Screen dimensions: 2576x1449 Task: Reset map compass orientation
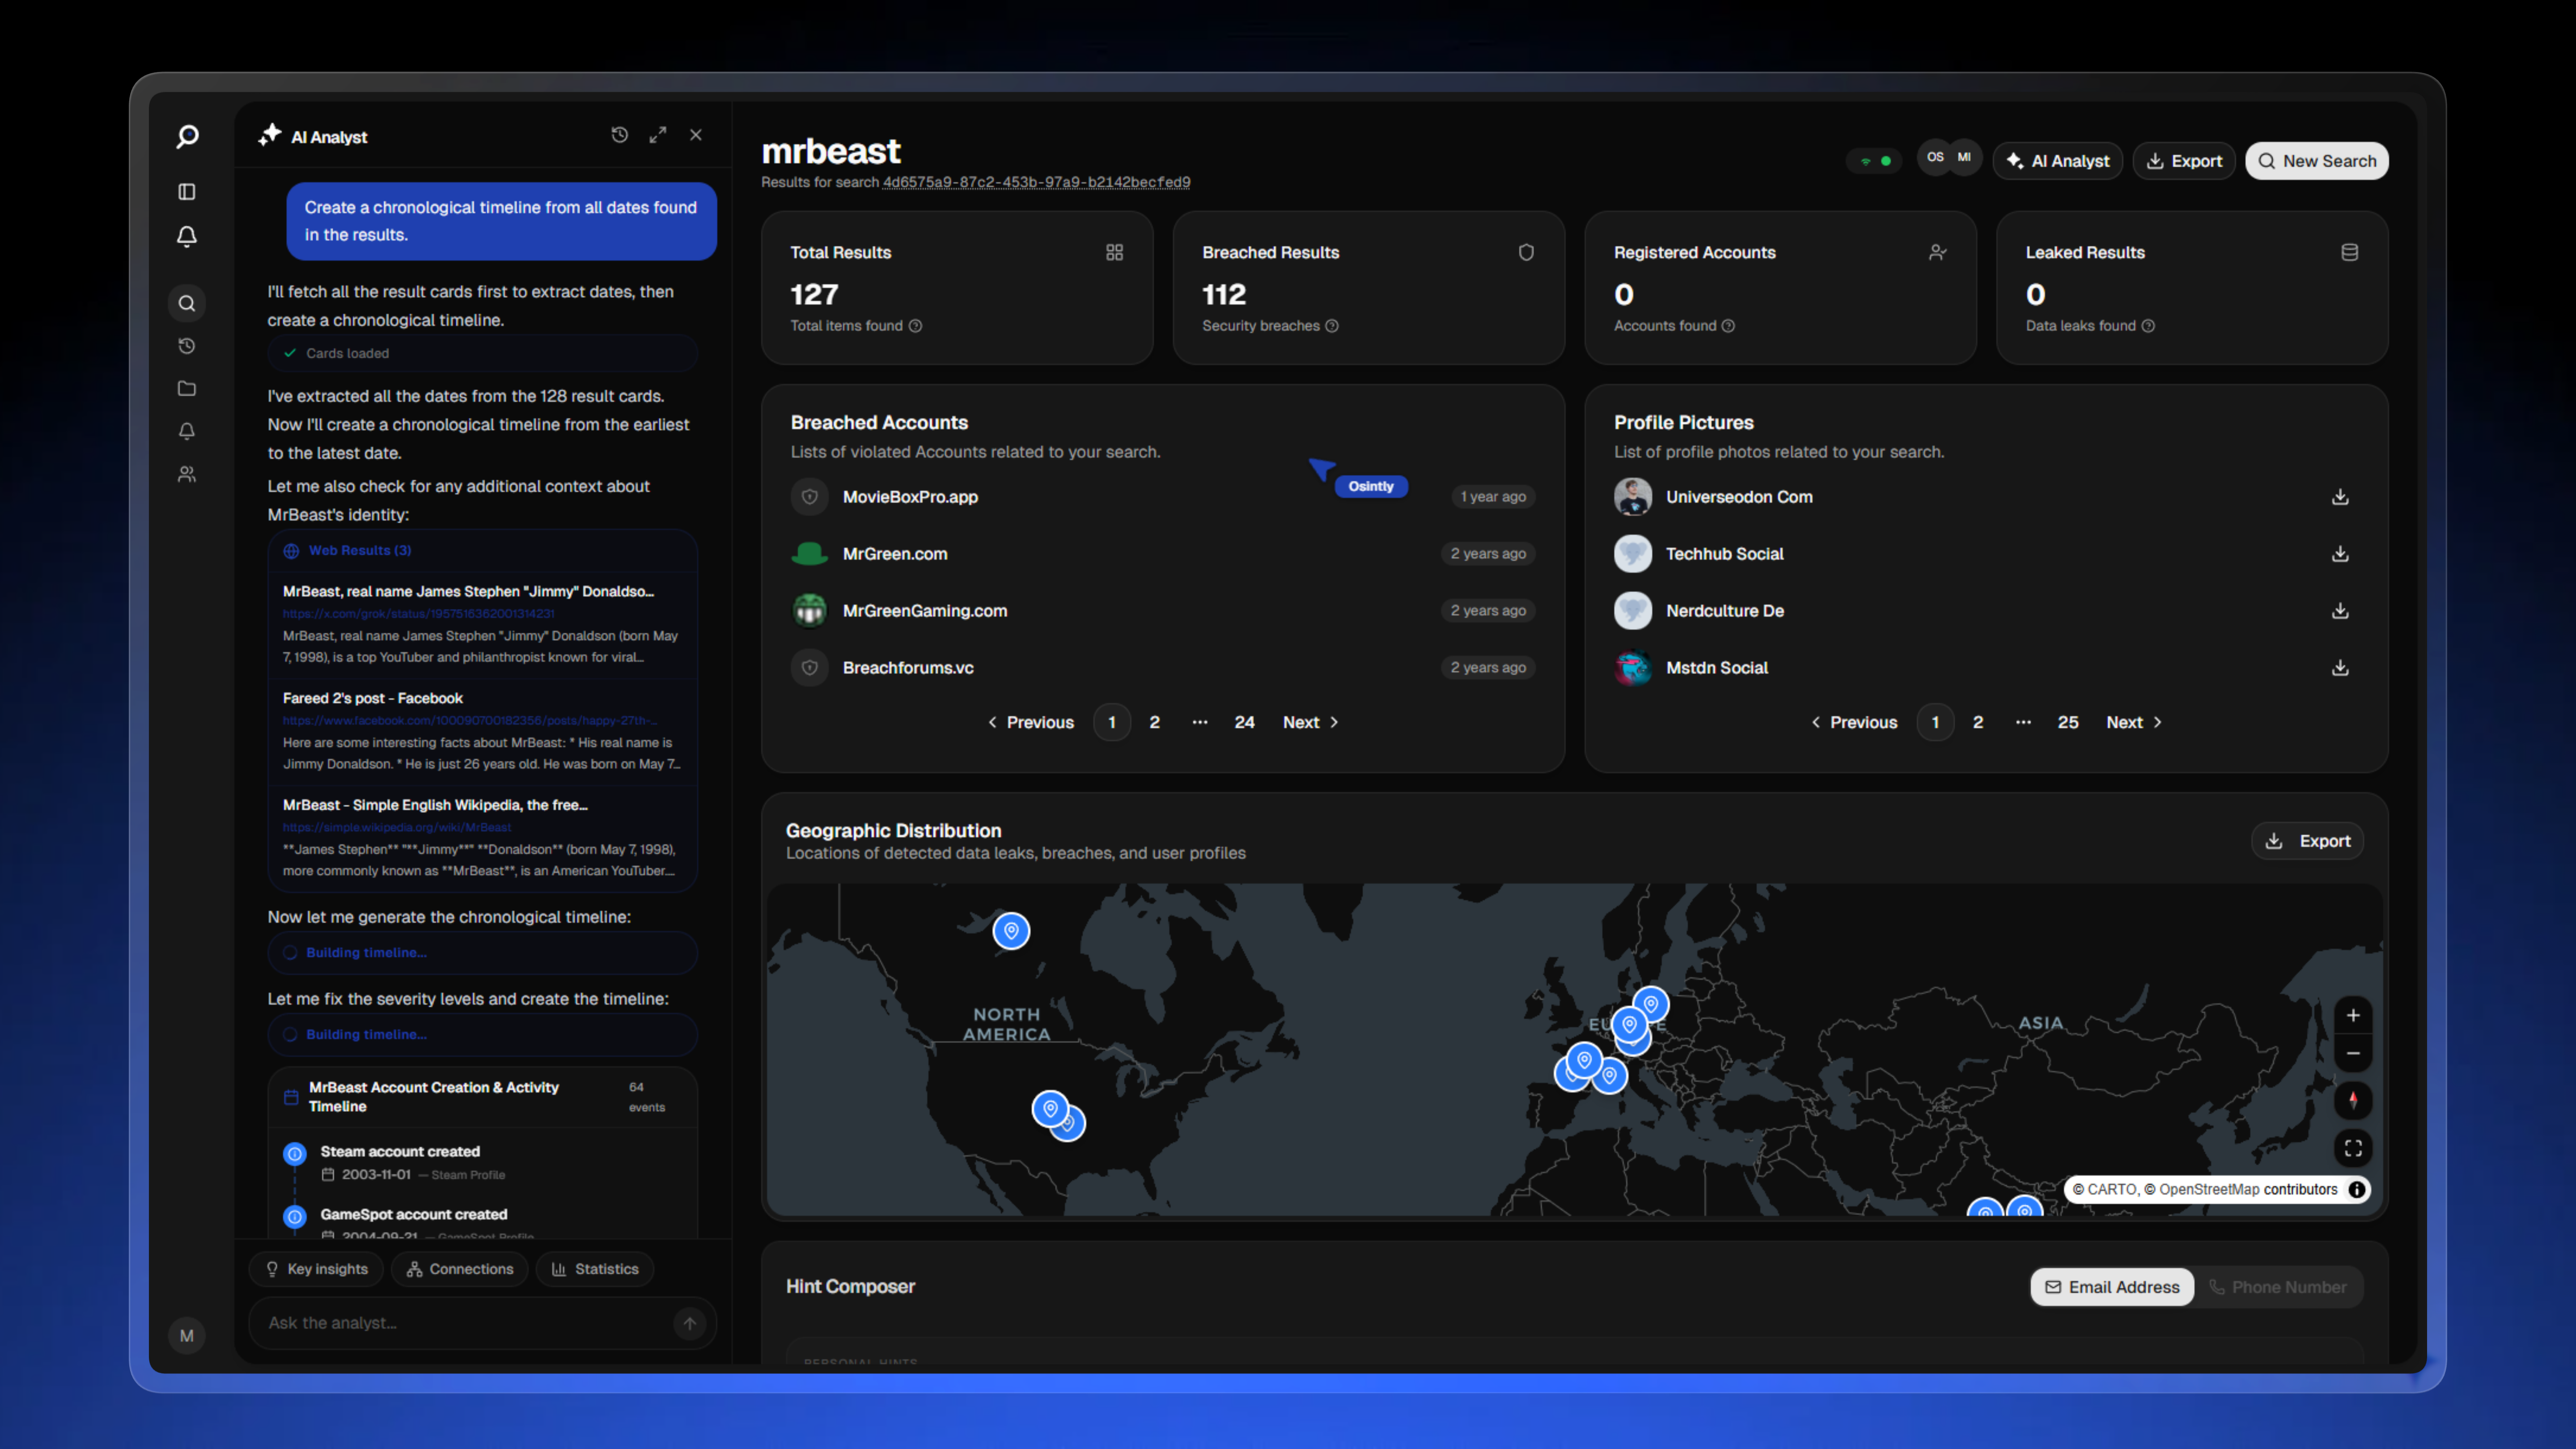2352,1100
